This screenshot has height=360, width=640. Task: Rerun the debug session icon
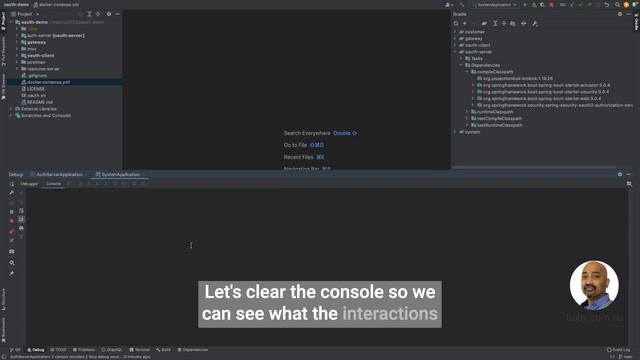click(x=11, y=184)
